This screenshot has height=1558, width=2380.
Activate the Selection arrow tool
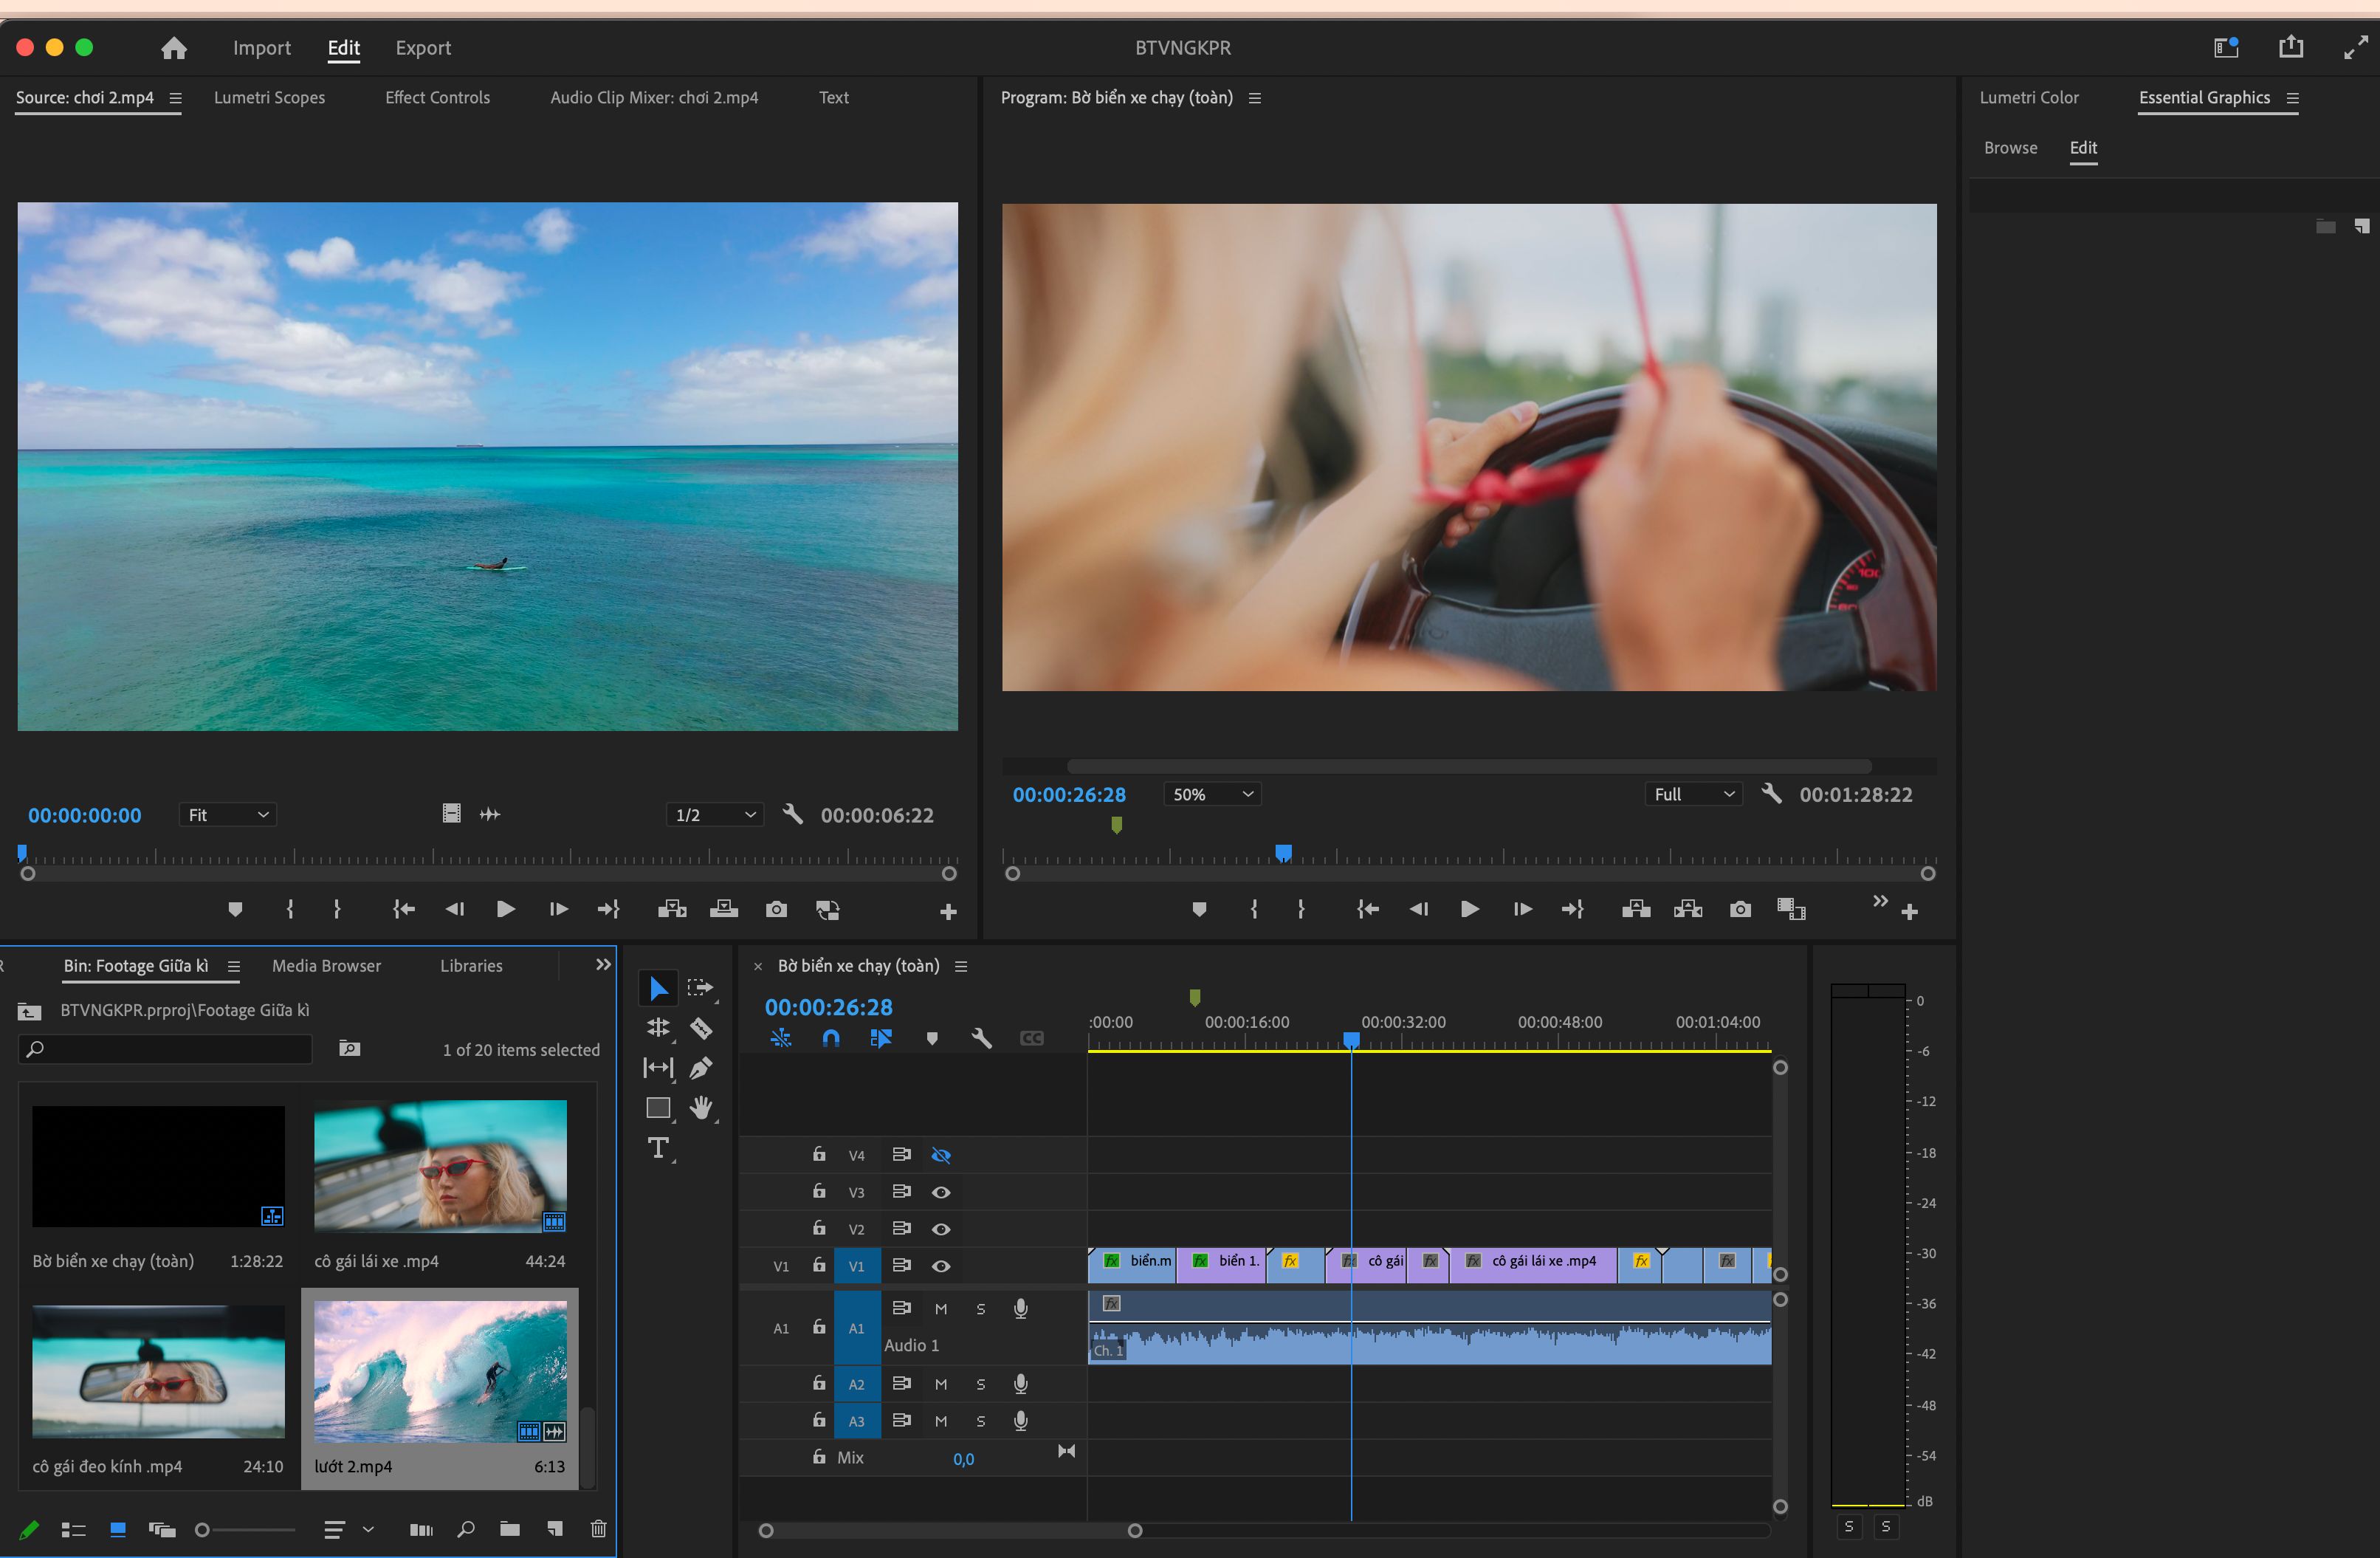(x=658, y=988)
